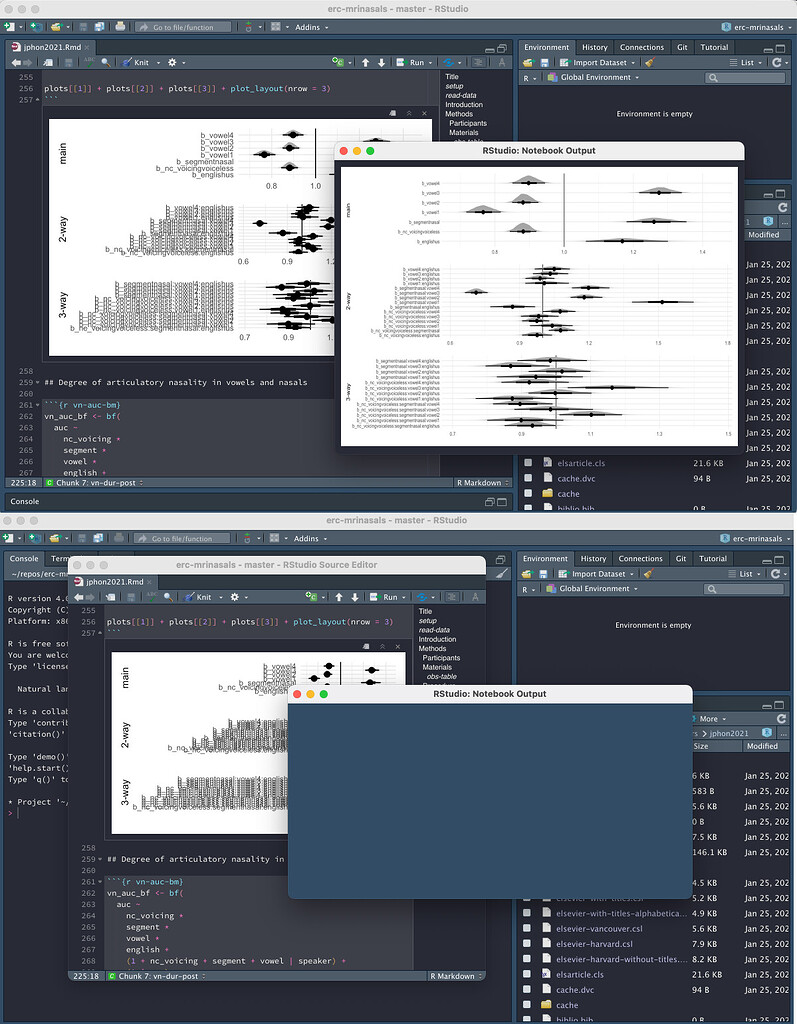Tick checkbox beside elsevier-harvard-without-titles in bottom window
This screenshot has width=797, height=1024.
tap(527, 959)
